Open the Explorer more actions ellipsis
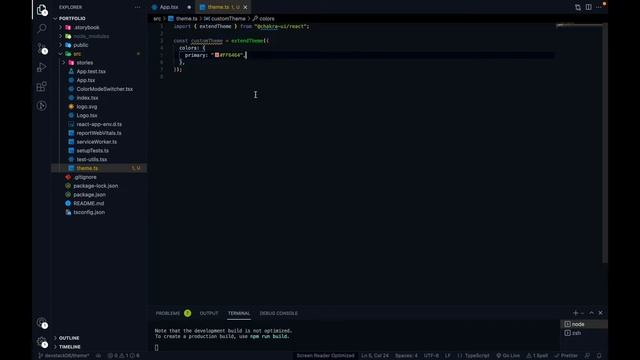The width and height of the screenshot is (640, 360). (137, 7)
